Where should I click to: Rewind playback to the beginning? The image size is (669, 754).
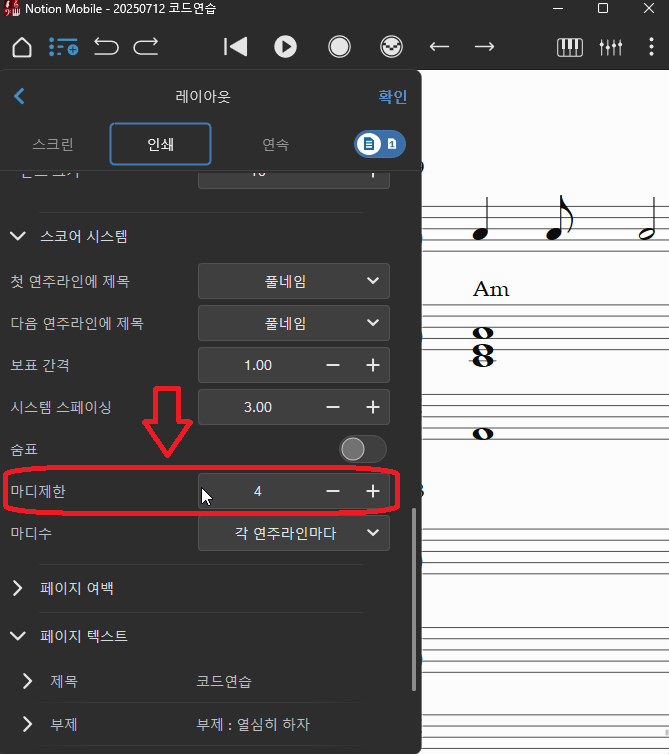click(x=235, y=47)
